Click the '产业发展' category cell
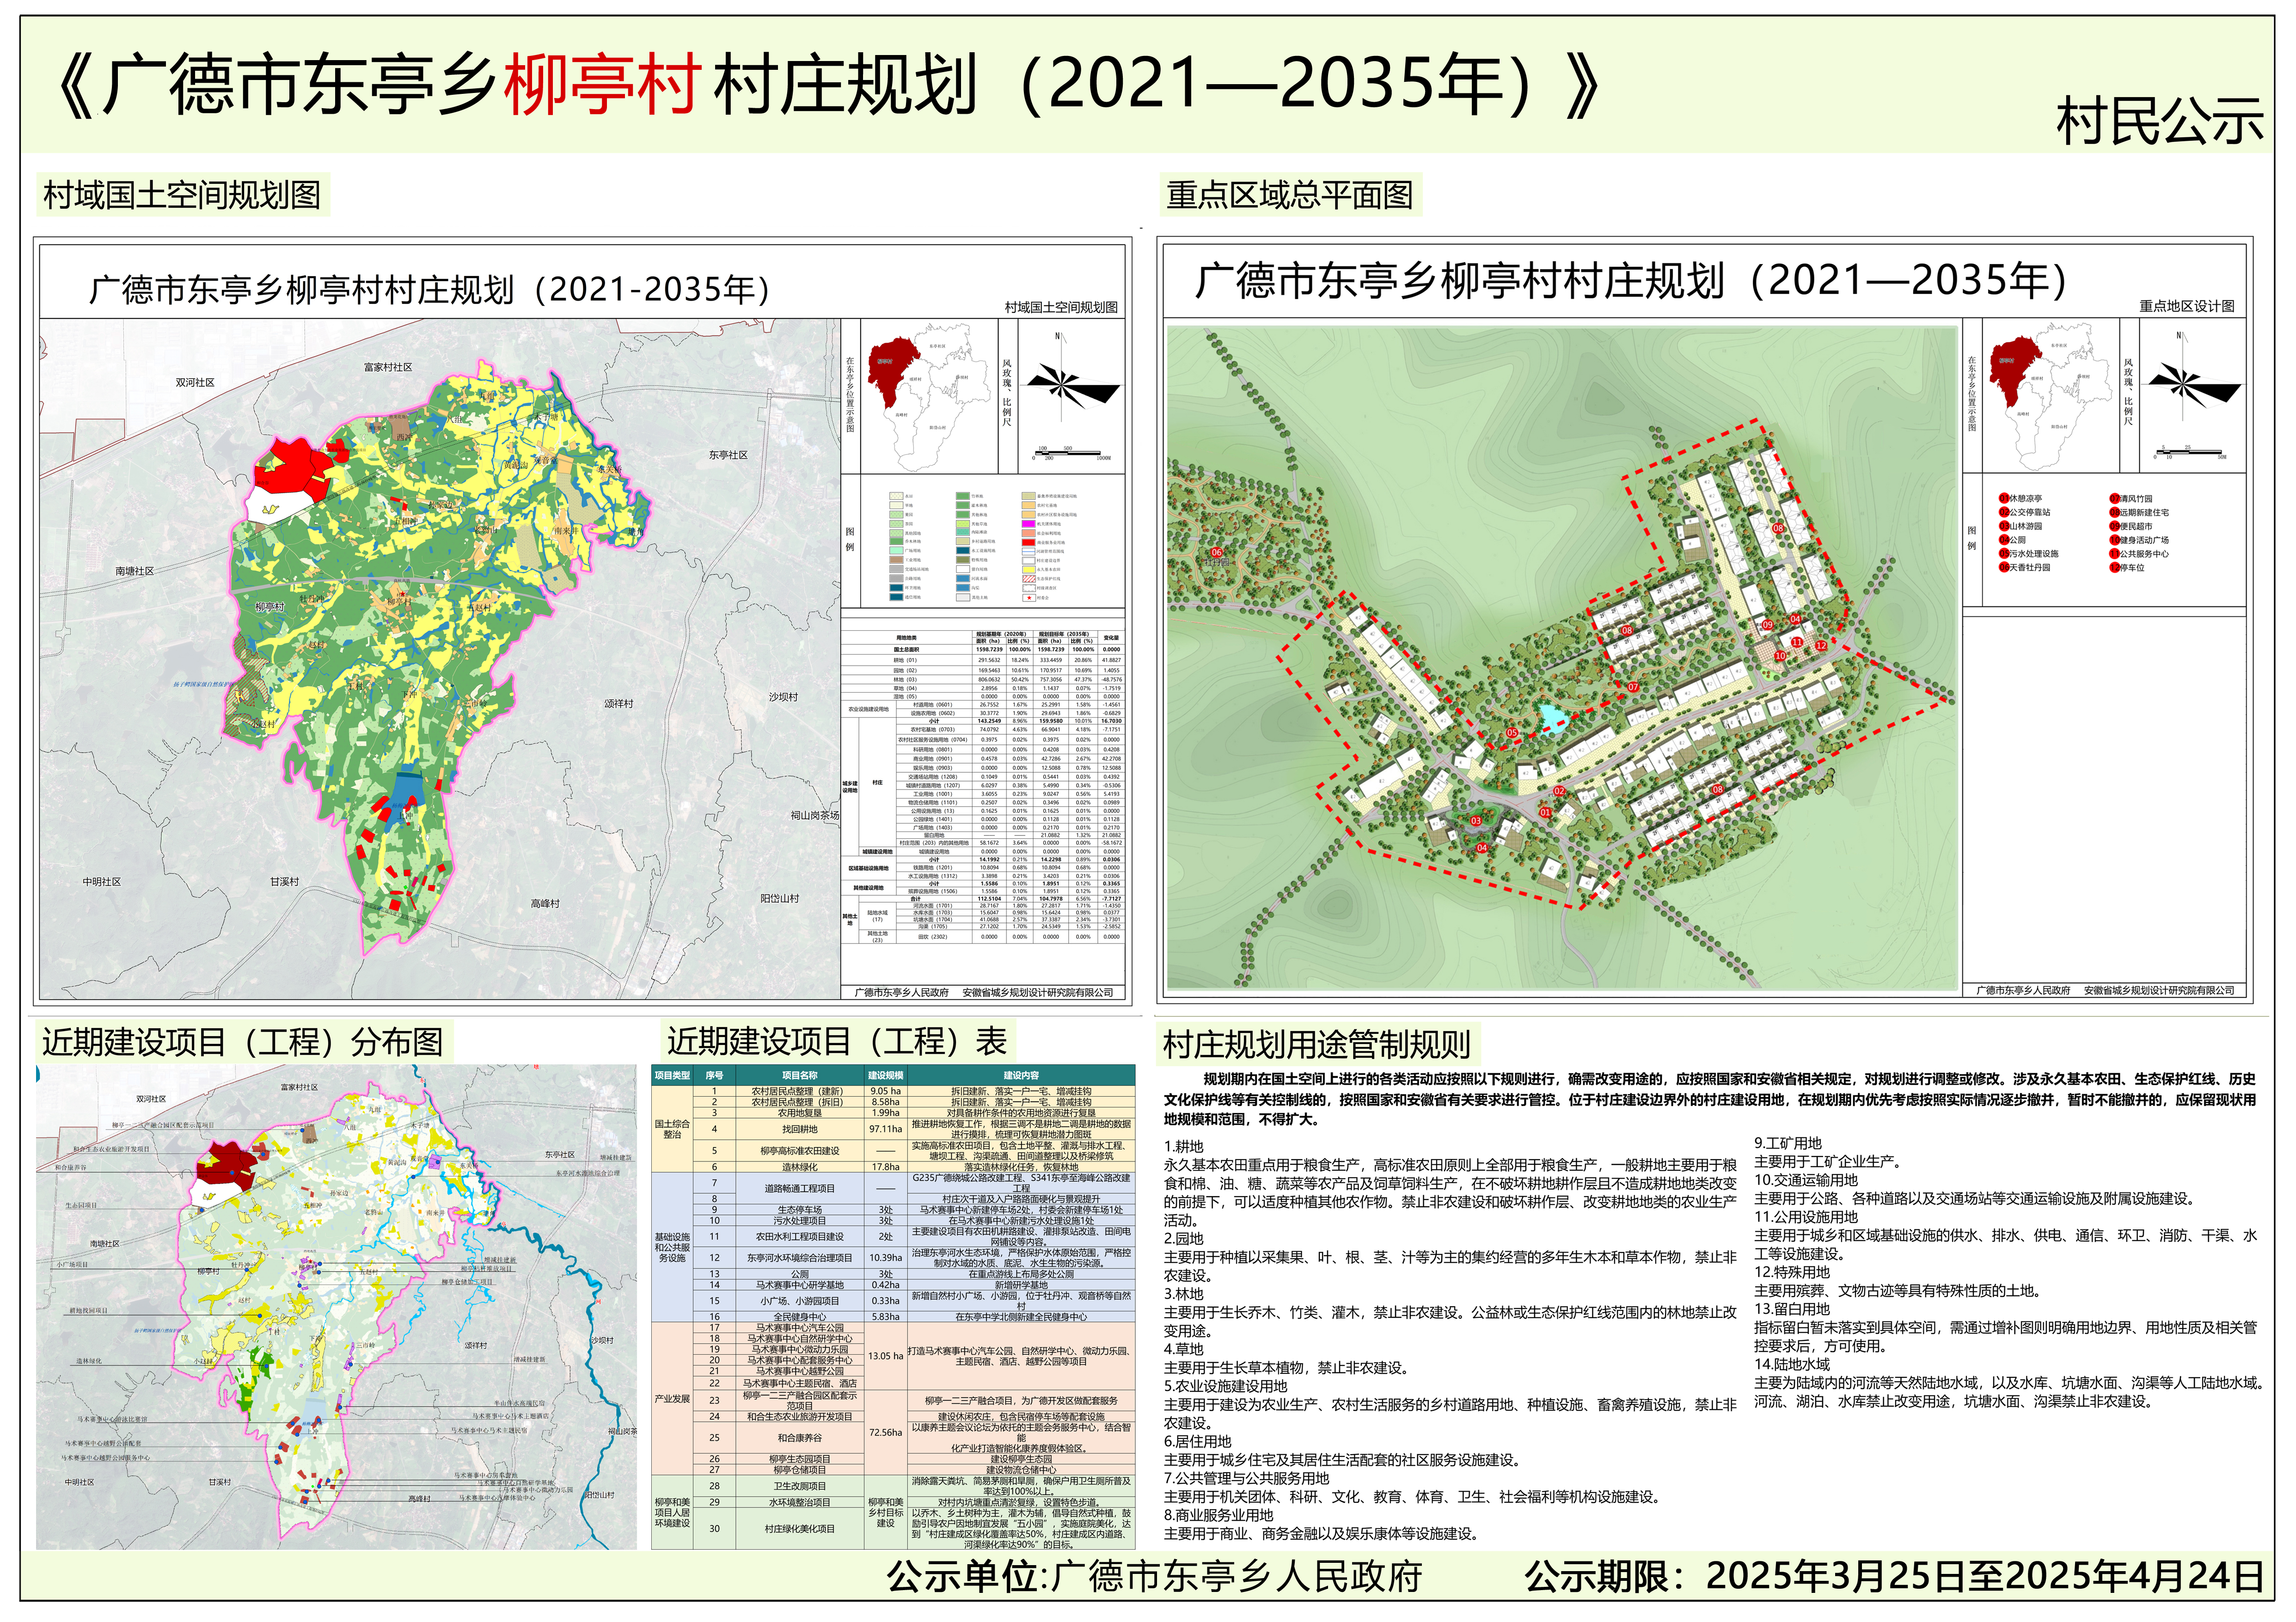Viewport: 2296px width, 1622px height. coord(672,1399)
